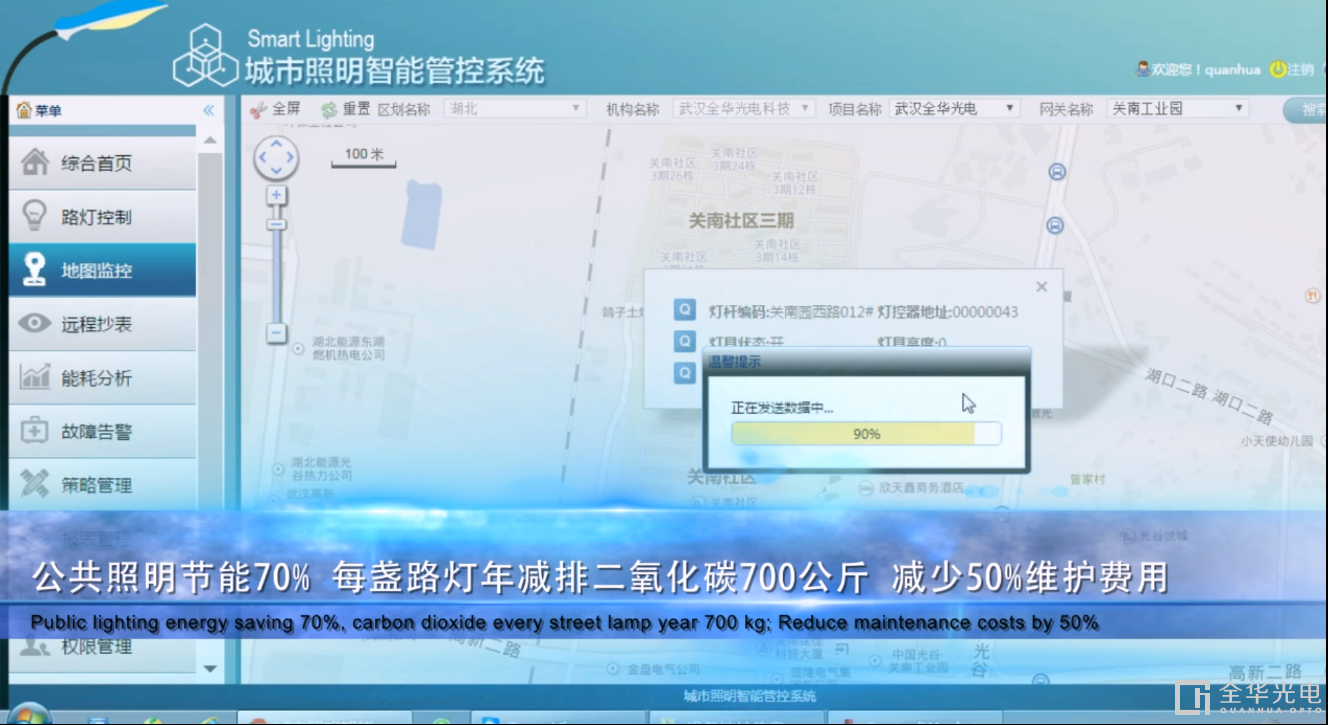The height and width of the screenshot is (725, 1328).
Task: Click the 综合首页 home icon
Action: coord(35,163)
